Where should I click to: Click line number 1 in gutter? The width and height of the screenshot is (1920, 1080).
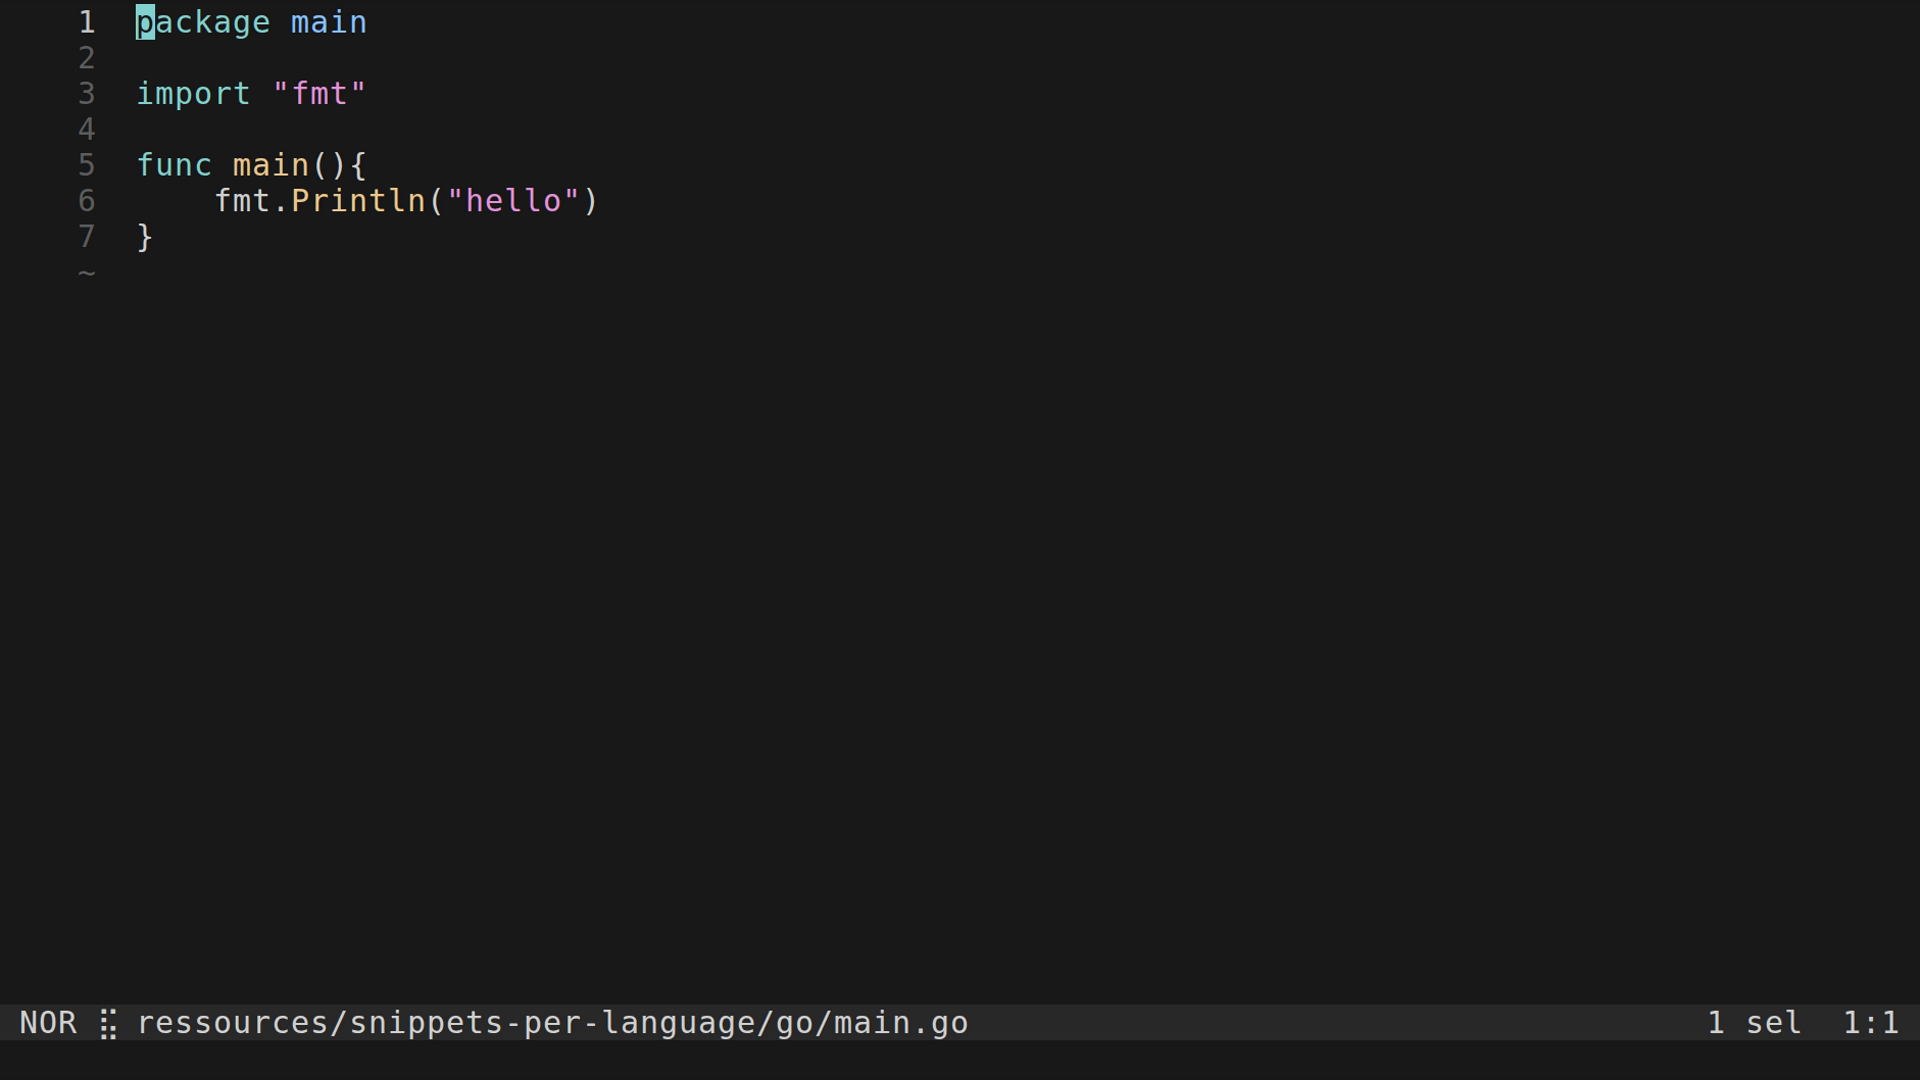click(87, 22)
